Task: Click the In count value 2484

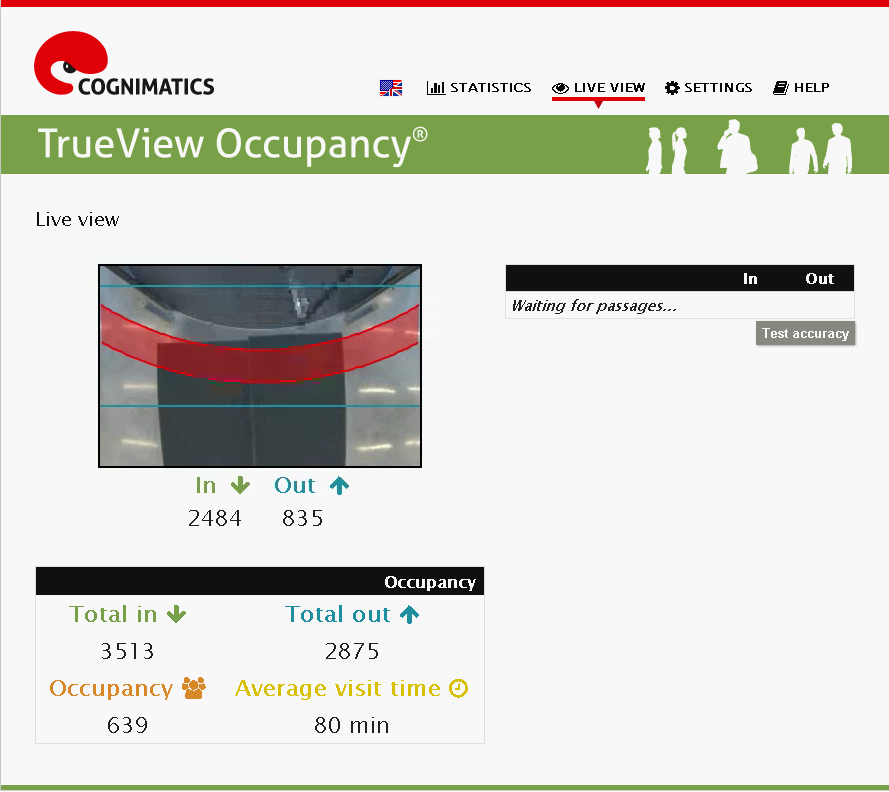Action: 214,518
